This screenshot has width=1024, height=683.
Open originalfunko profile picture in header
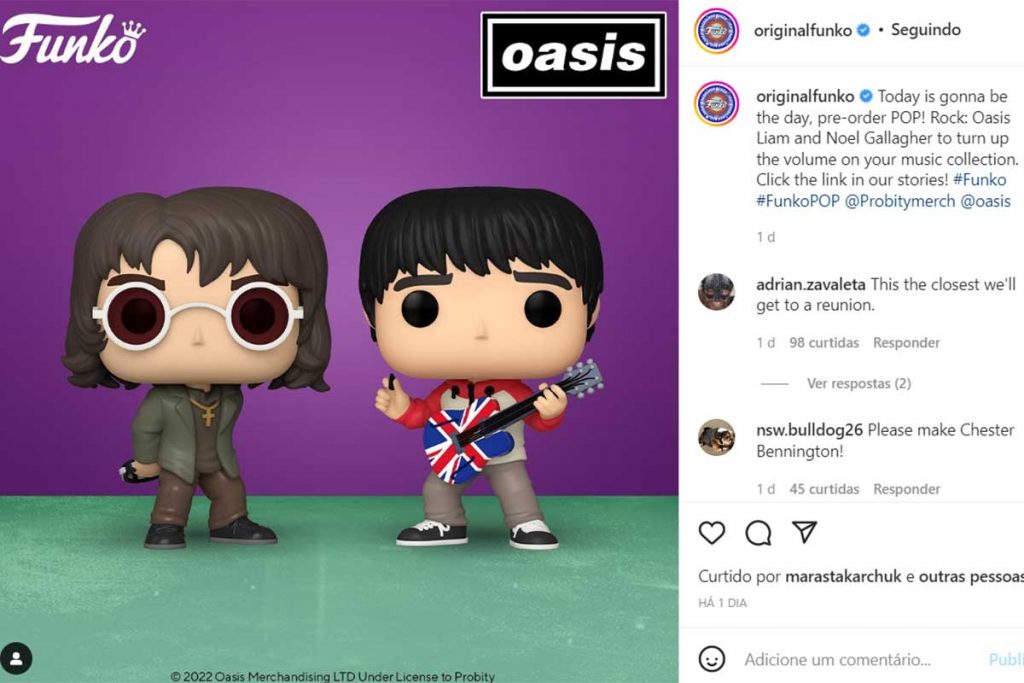(716, 31)
